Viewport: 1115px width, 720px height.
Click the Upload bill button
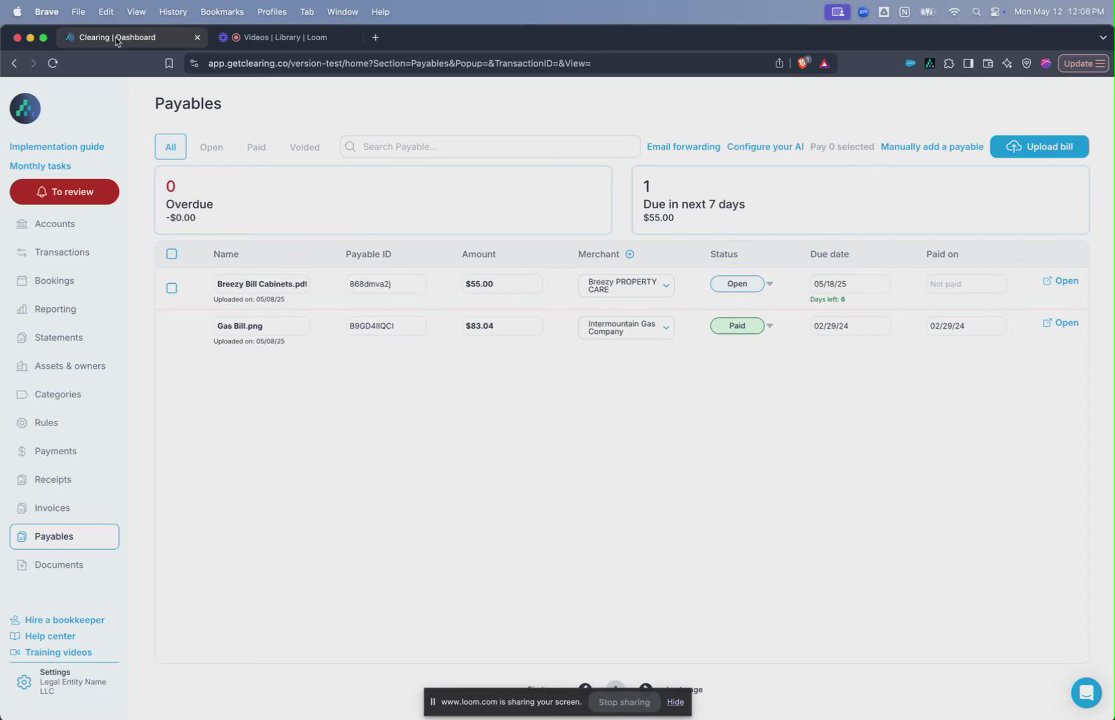pos(1039,146)
